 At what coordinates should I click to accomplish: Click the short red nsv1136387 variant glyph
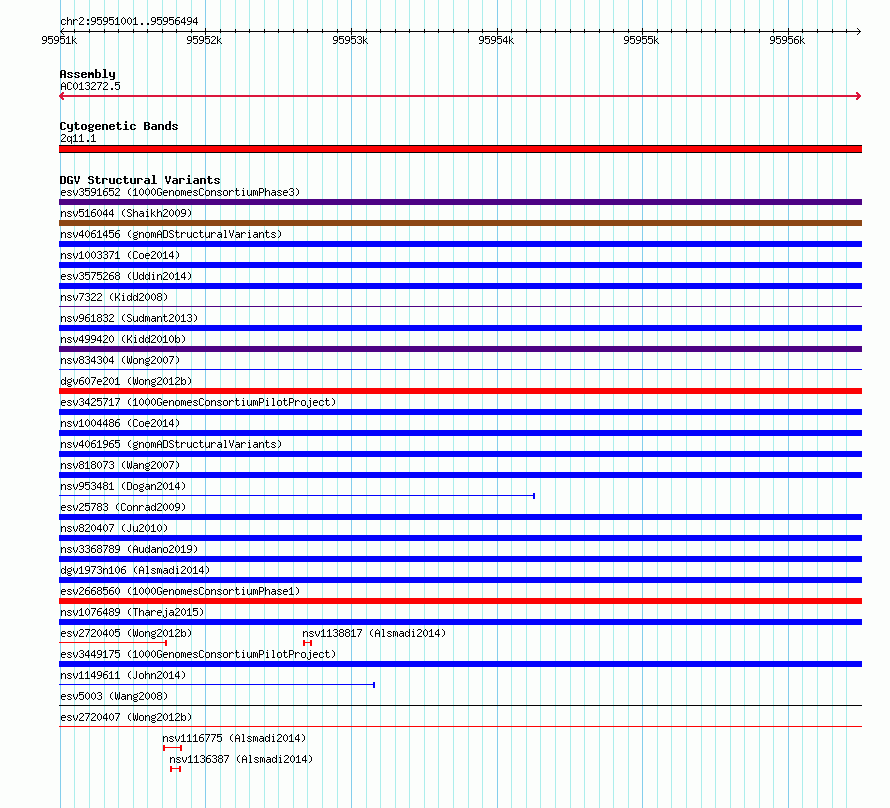175,769
